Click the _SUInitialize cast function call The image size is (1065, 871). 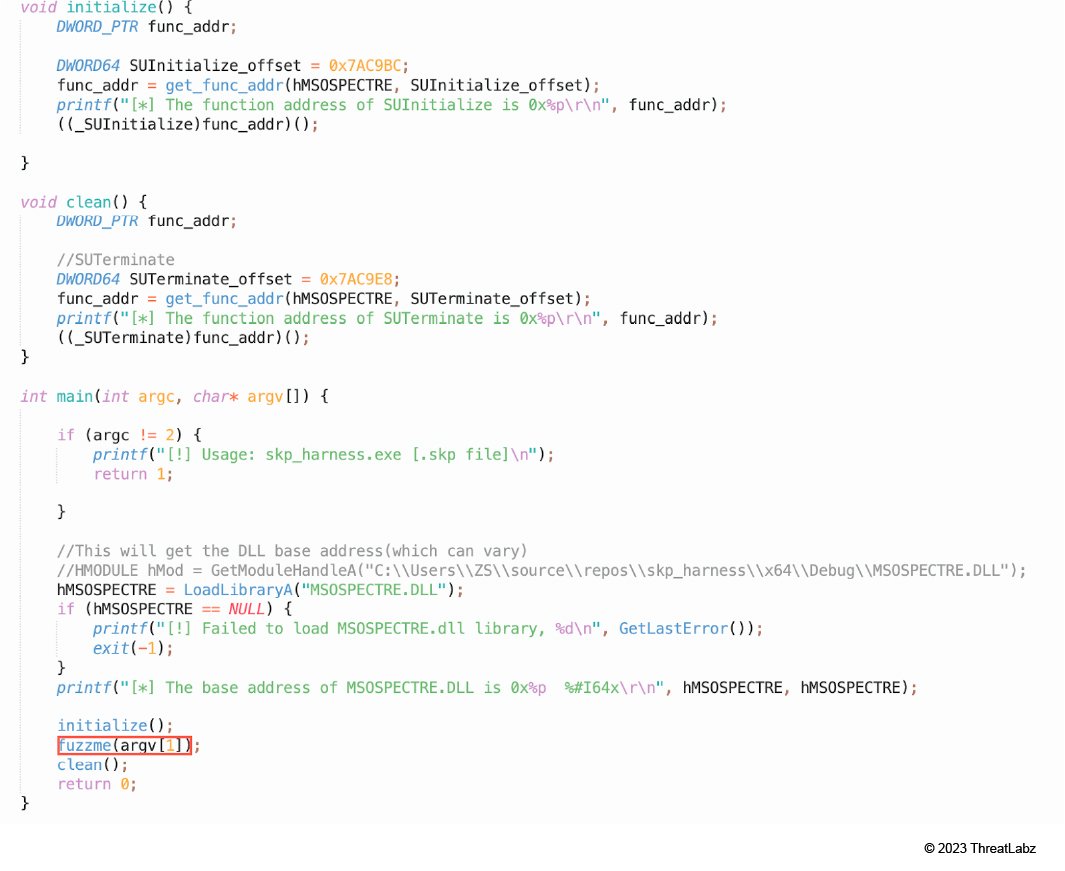(187, 124)
